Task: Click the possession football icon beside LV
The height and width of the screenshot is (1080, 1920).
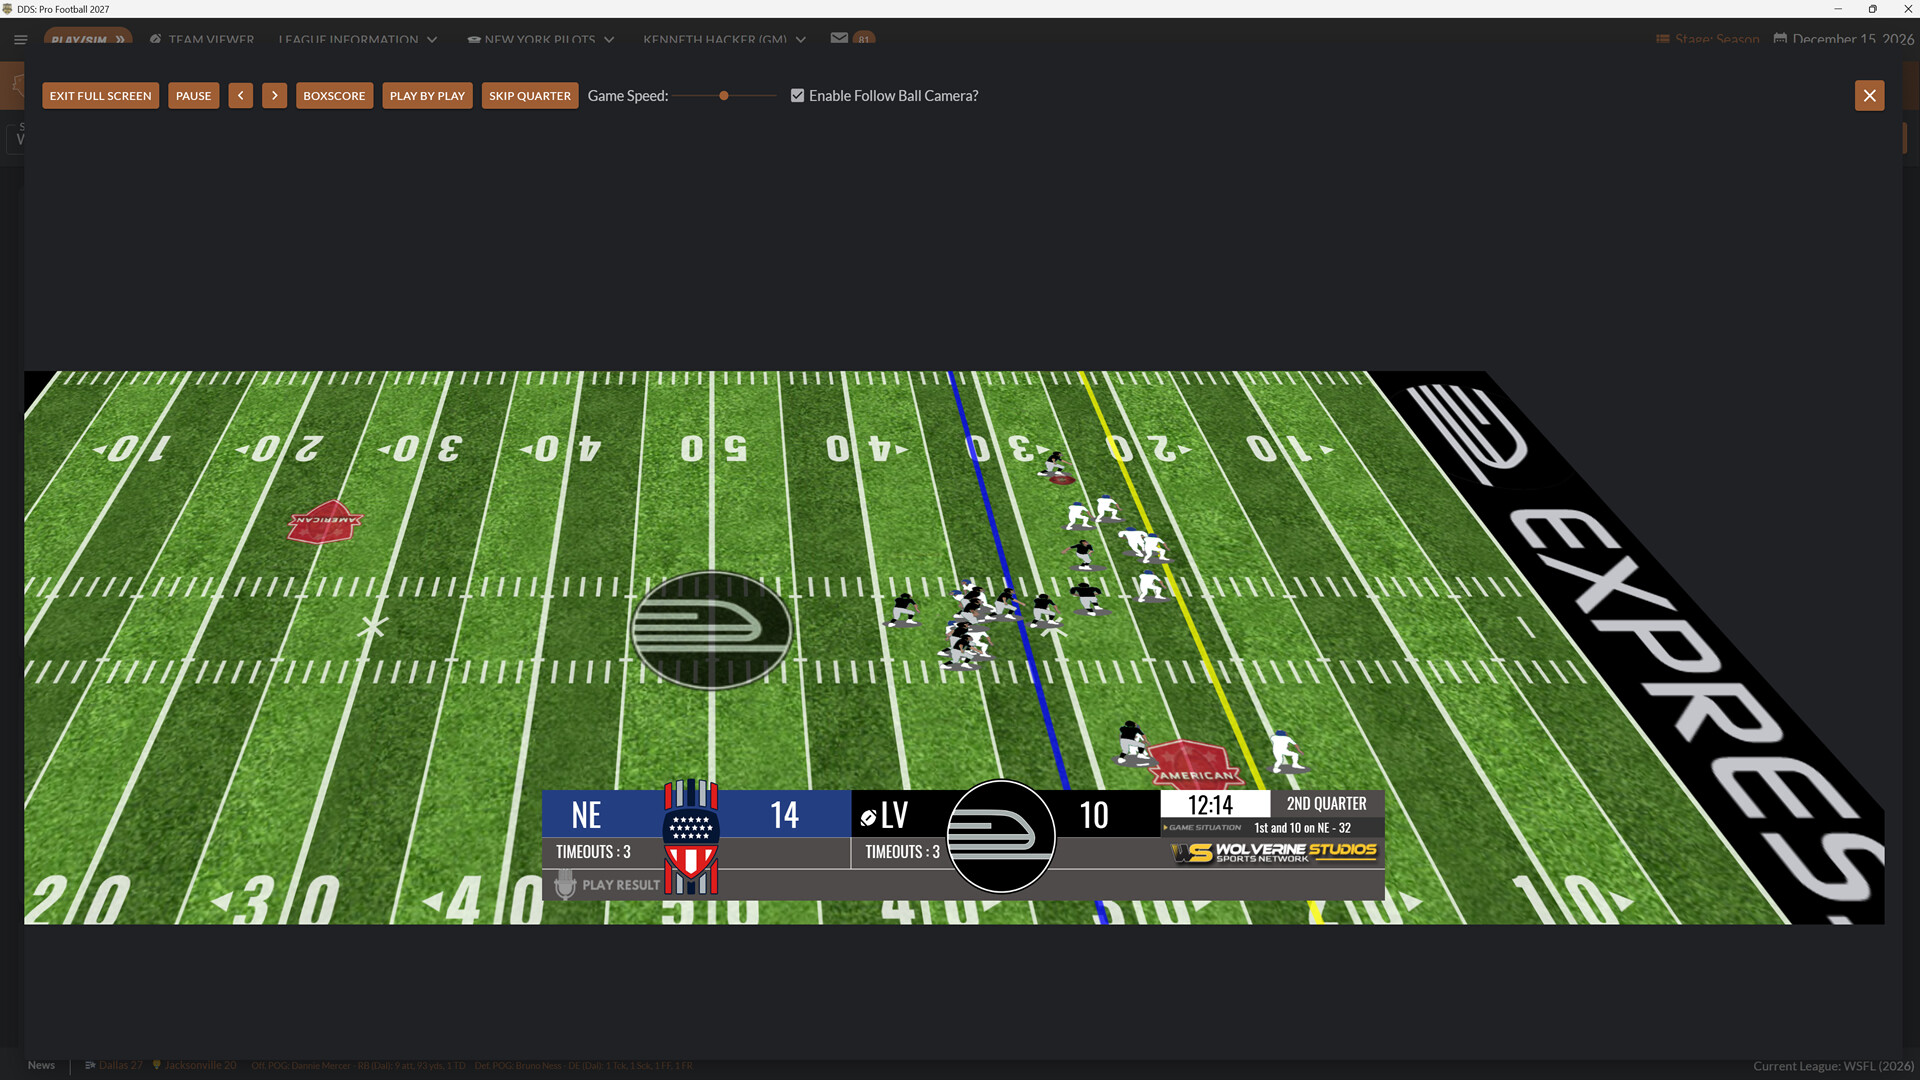Action: pyautogui.click(x=868, y=818)
